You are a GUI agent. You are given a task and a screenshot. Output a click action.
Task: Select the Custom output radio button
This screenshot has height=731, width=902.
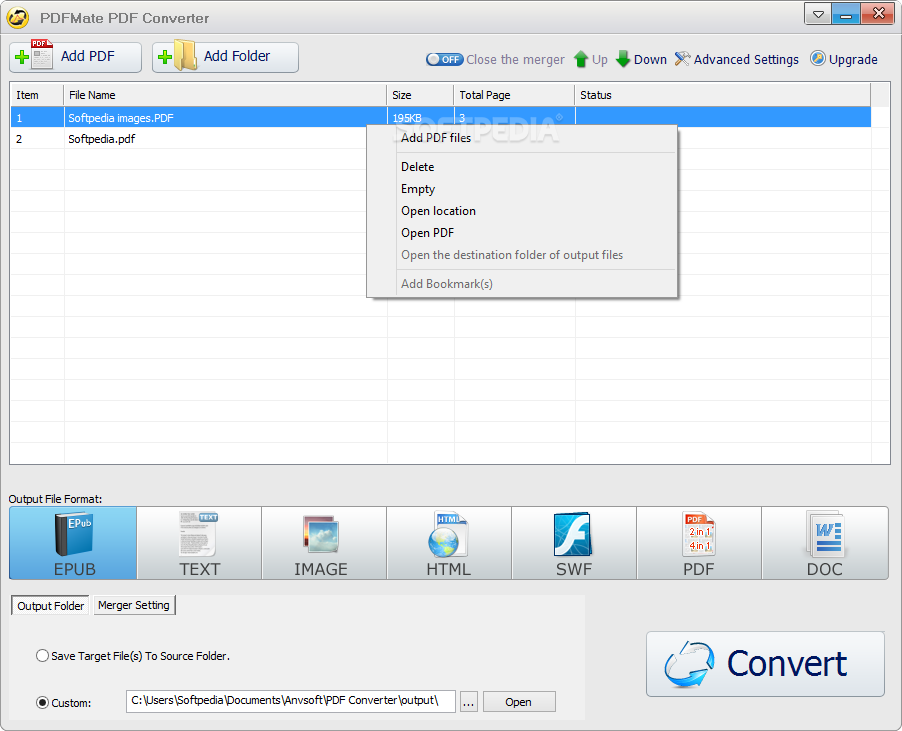(x=42, y=702)
